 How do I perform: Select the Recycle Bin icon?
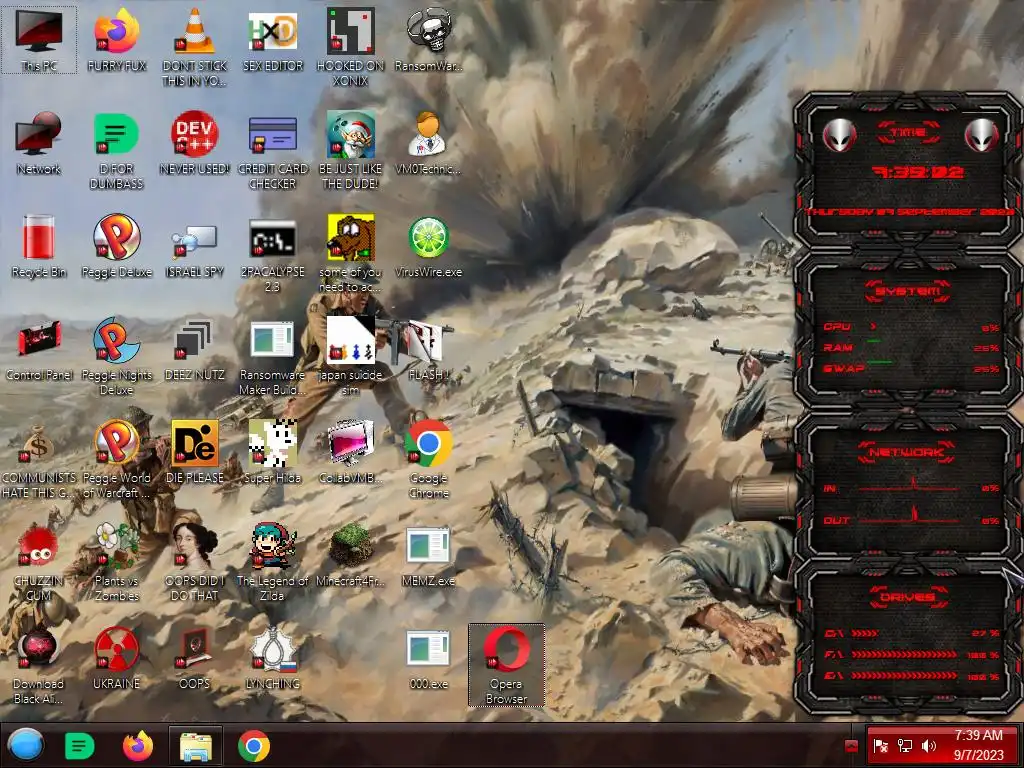point(39,247)
